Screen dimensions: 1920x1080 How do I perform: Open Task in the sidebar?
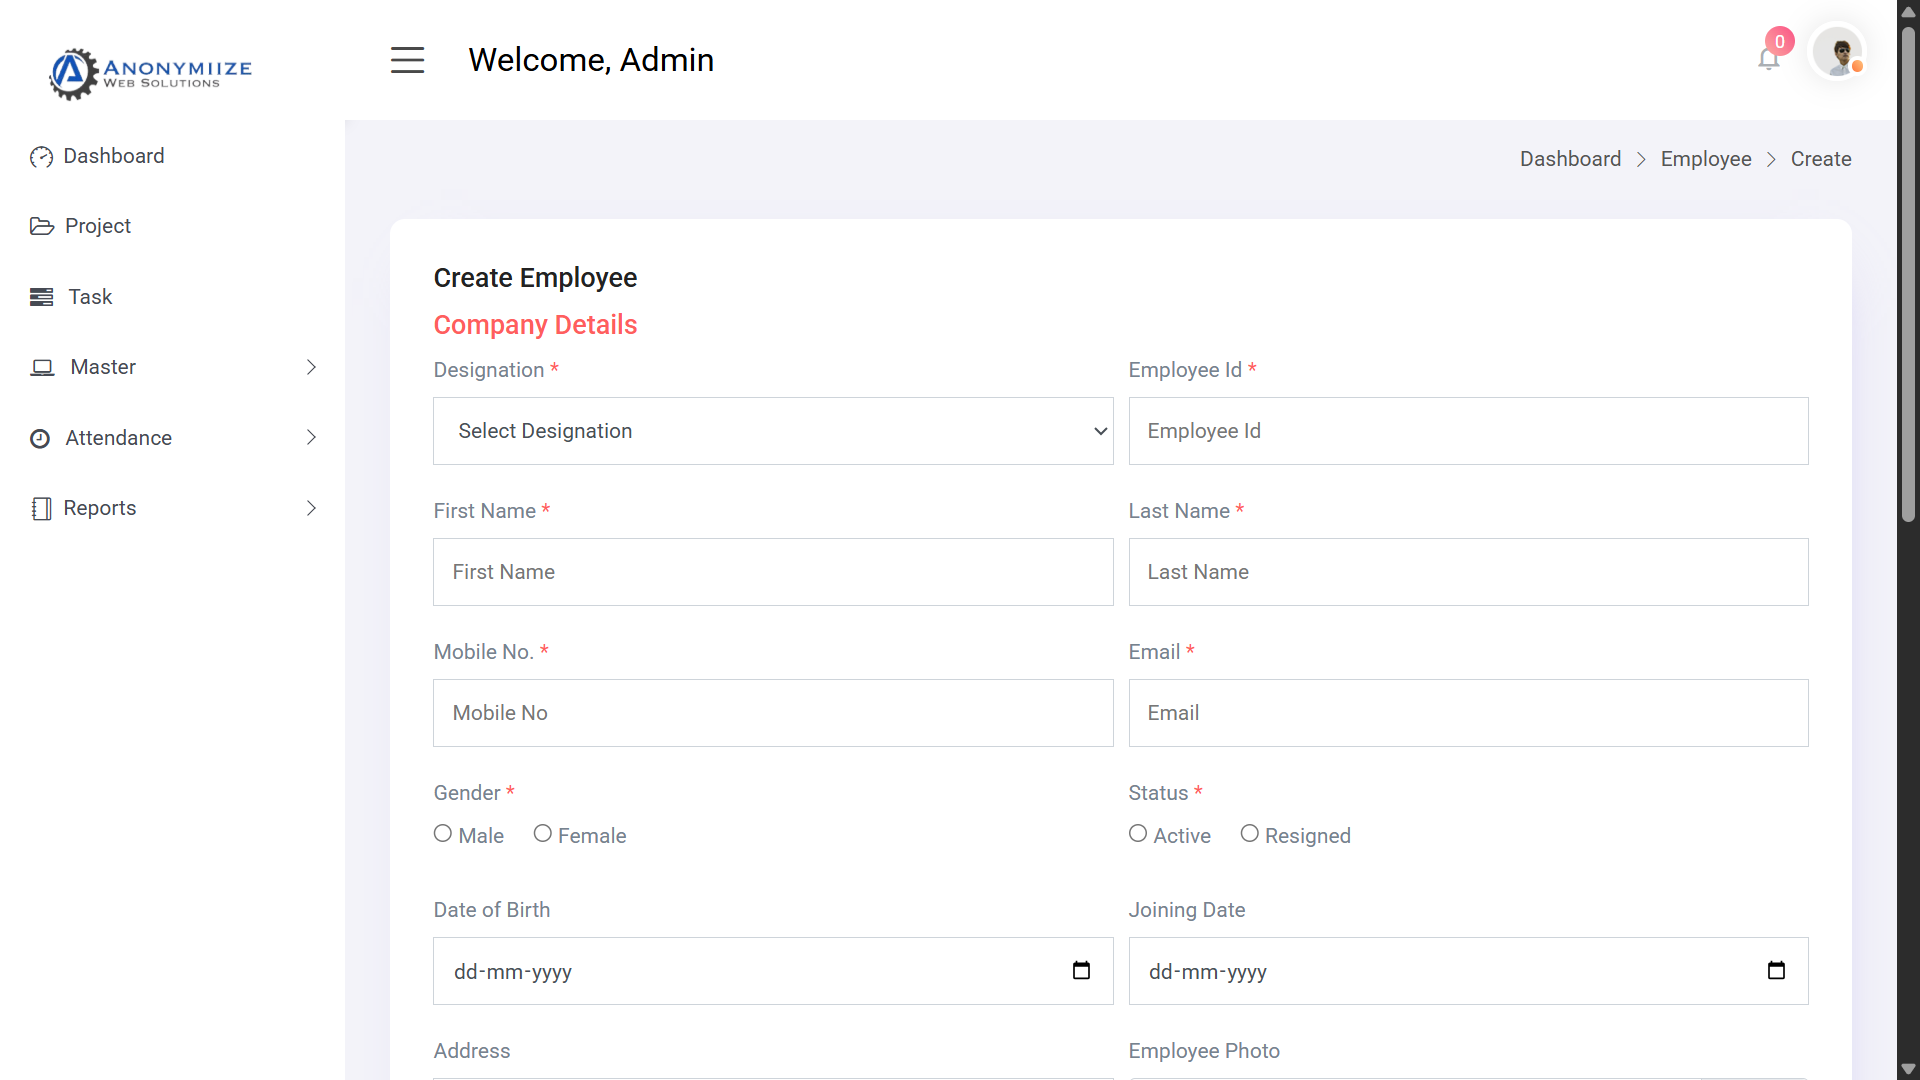tap(90, 297)
